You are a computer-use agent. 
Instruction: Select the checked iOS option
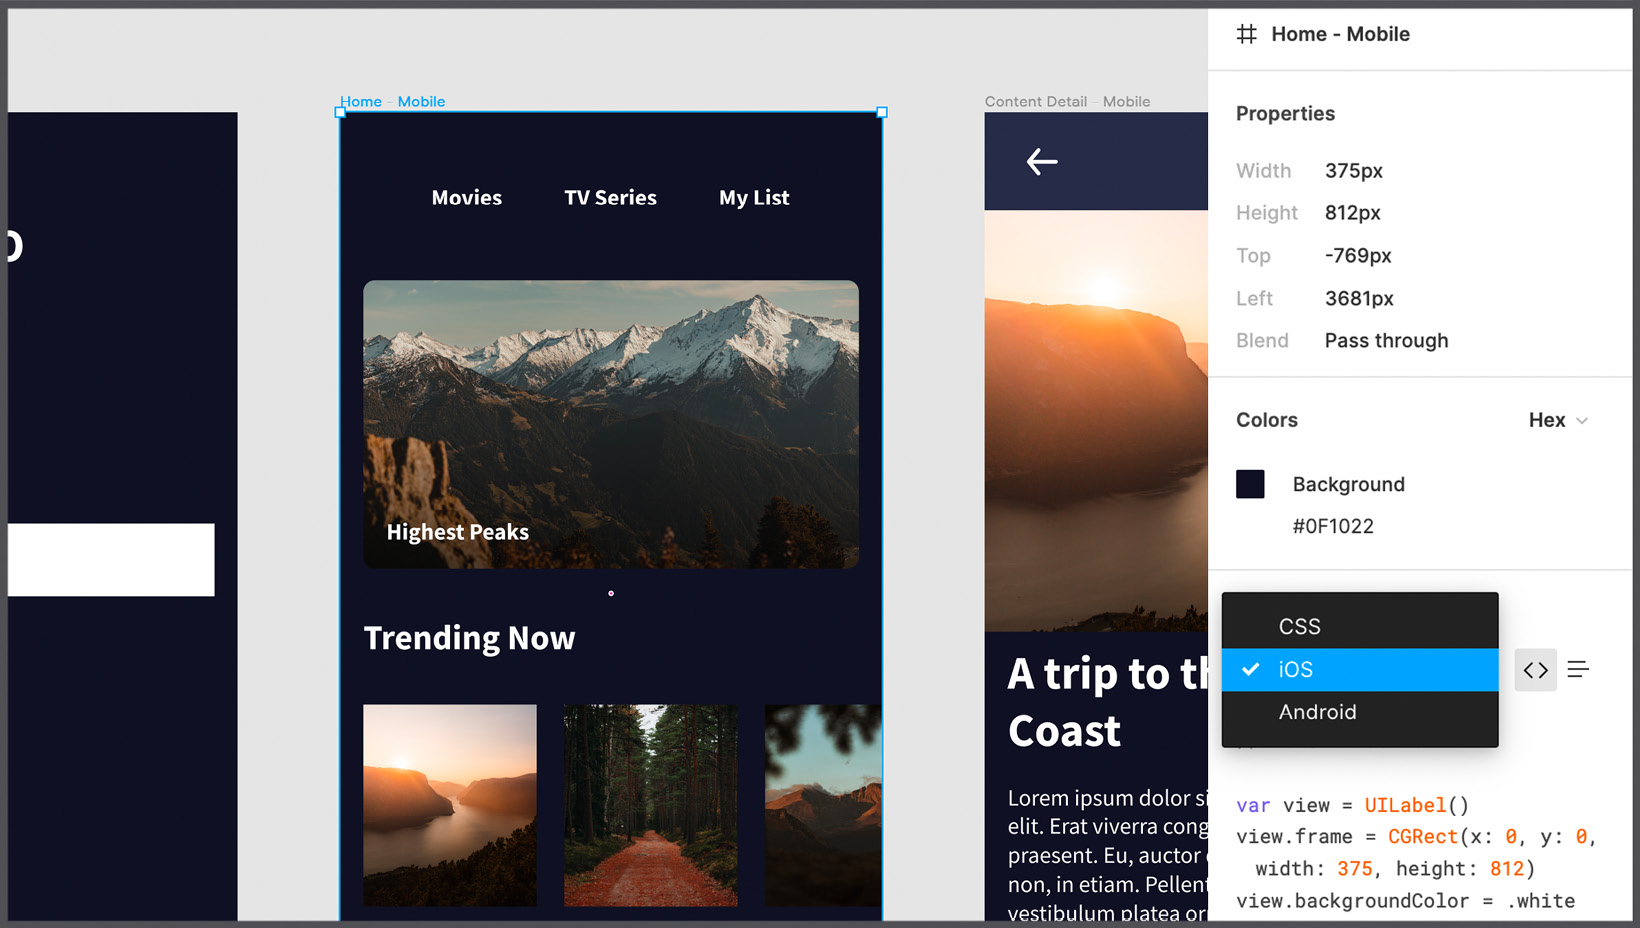pos(1359,670)
